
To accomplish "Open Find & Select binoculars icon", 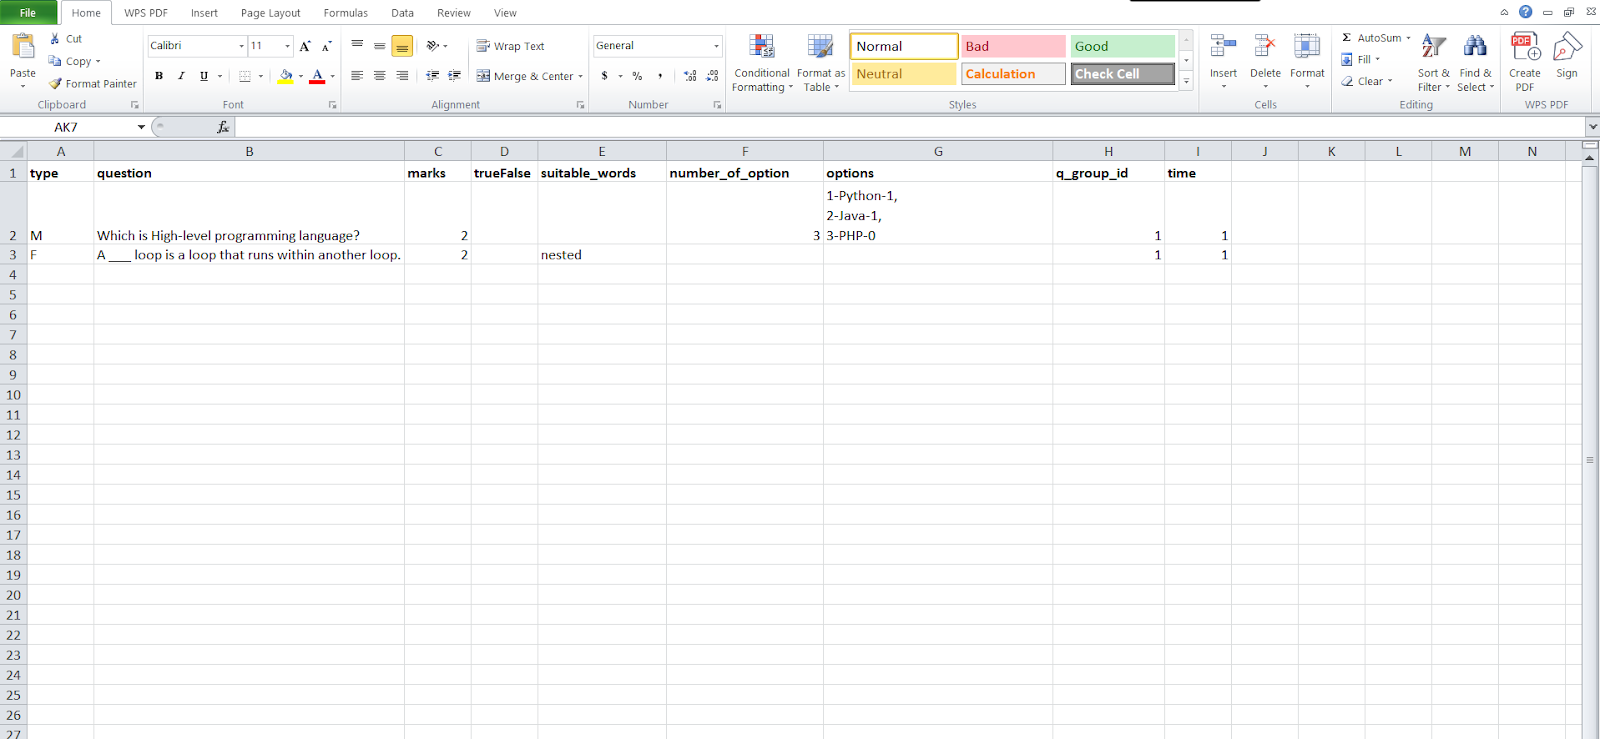I will click(1475, 47).
